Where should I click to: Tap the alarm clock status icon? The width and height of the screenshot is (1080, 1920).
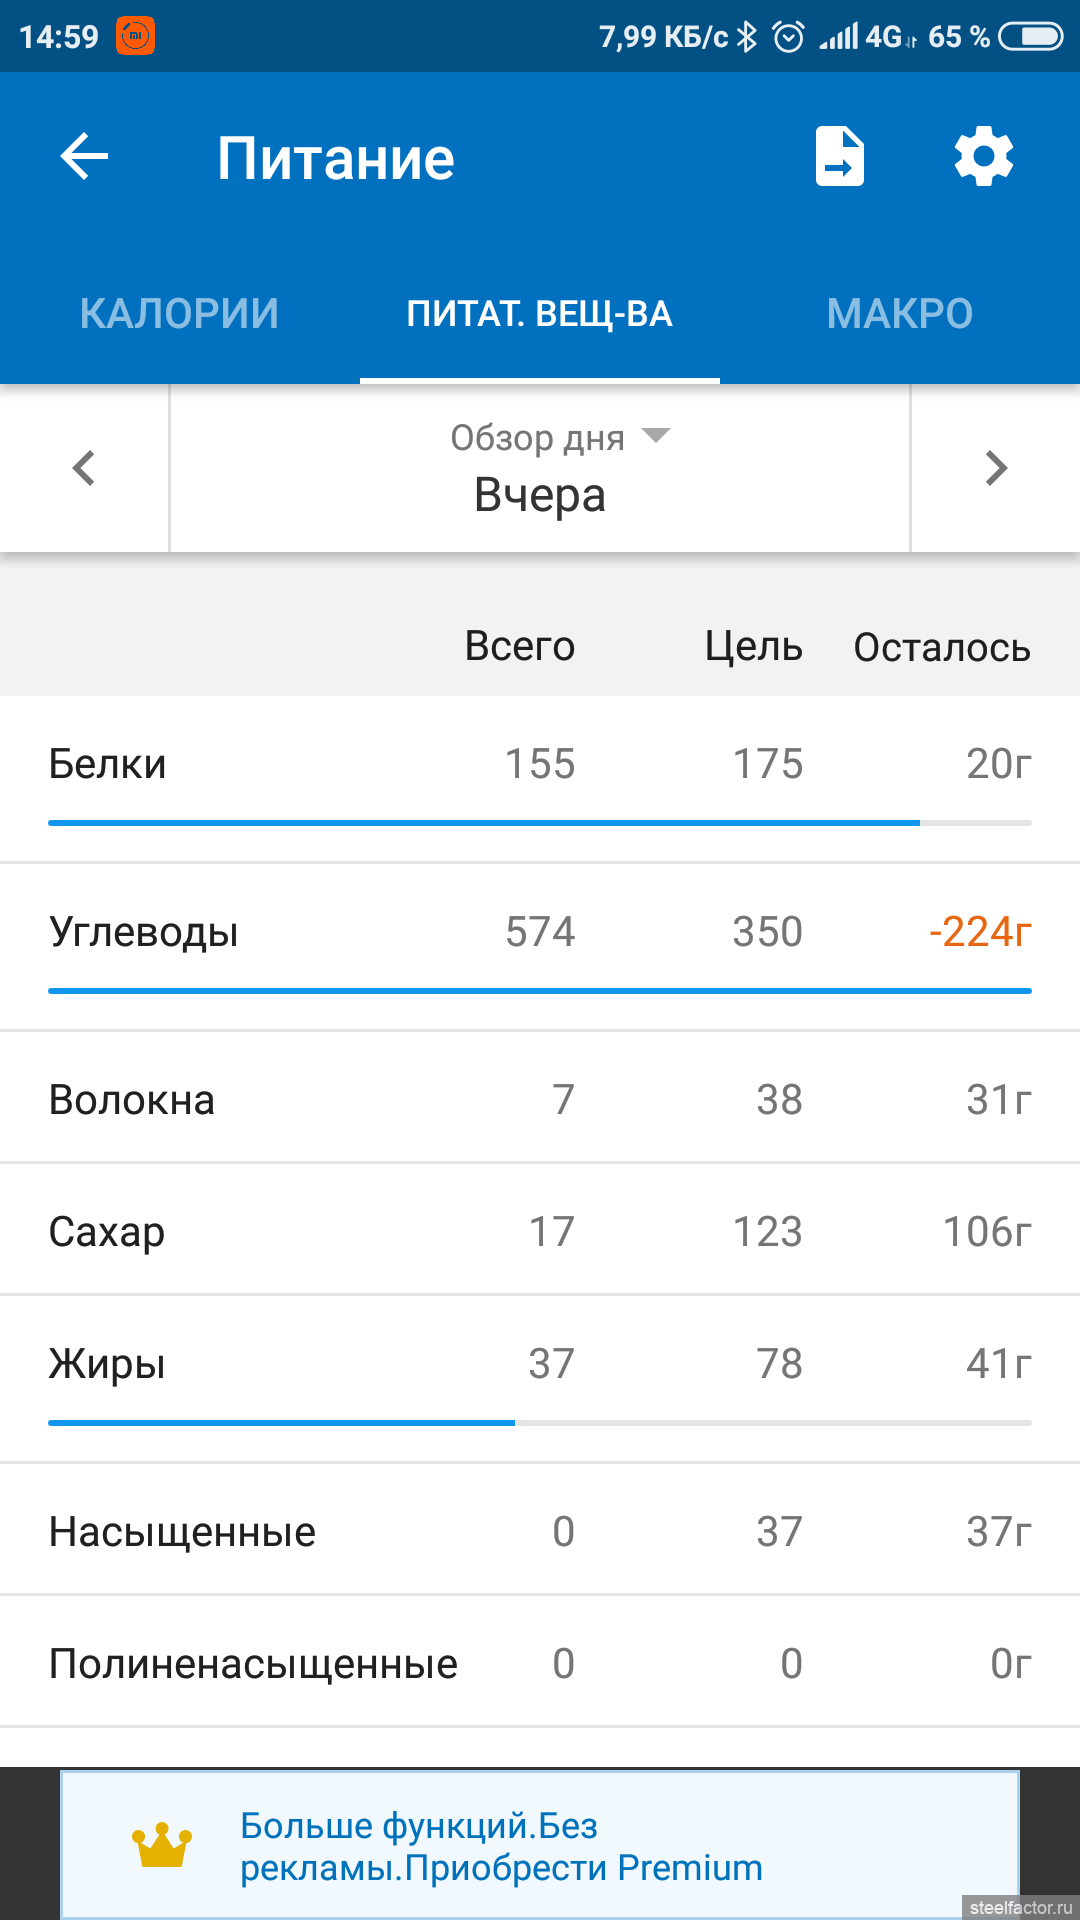(789, 37)
